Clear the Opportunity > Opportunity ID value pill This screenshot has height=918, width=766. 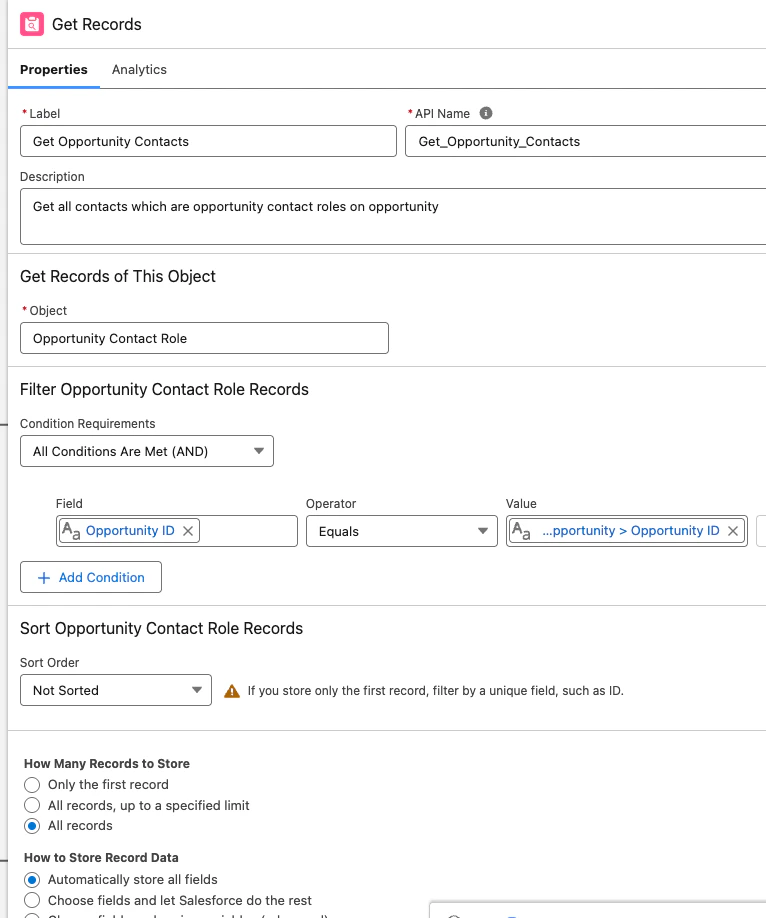[733, 531]
